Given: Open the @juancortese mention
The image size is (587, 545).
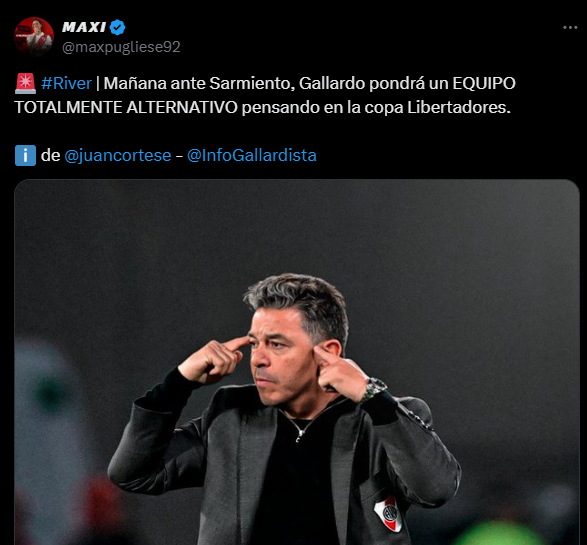Looking at the screenshot, I should pos(118,155).
